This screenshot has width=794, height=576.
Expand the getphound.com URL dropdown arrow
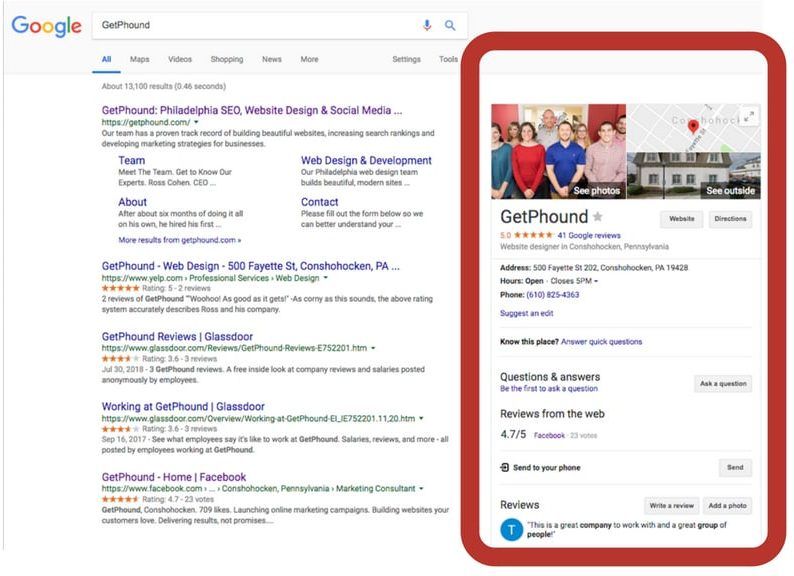[x=196, y=122]
